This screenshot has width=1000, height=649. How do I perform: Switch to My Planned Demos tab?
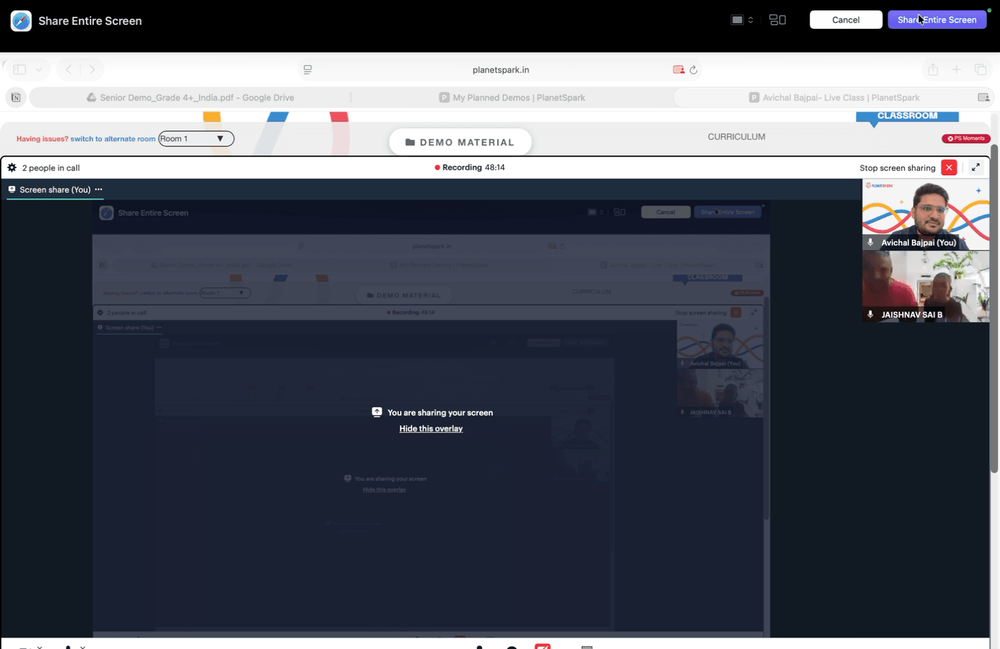pos(512,98)
